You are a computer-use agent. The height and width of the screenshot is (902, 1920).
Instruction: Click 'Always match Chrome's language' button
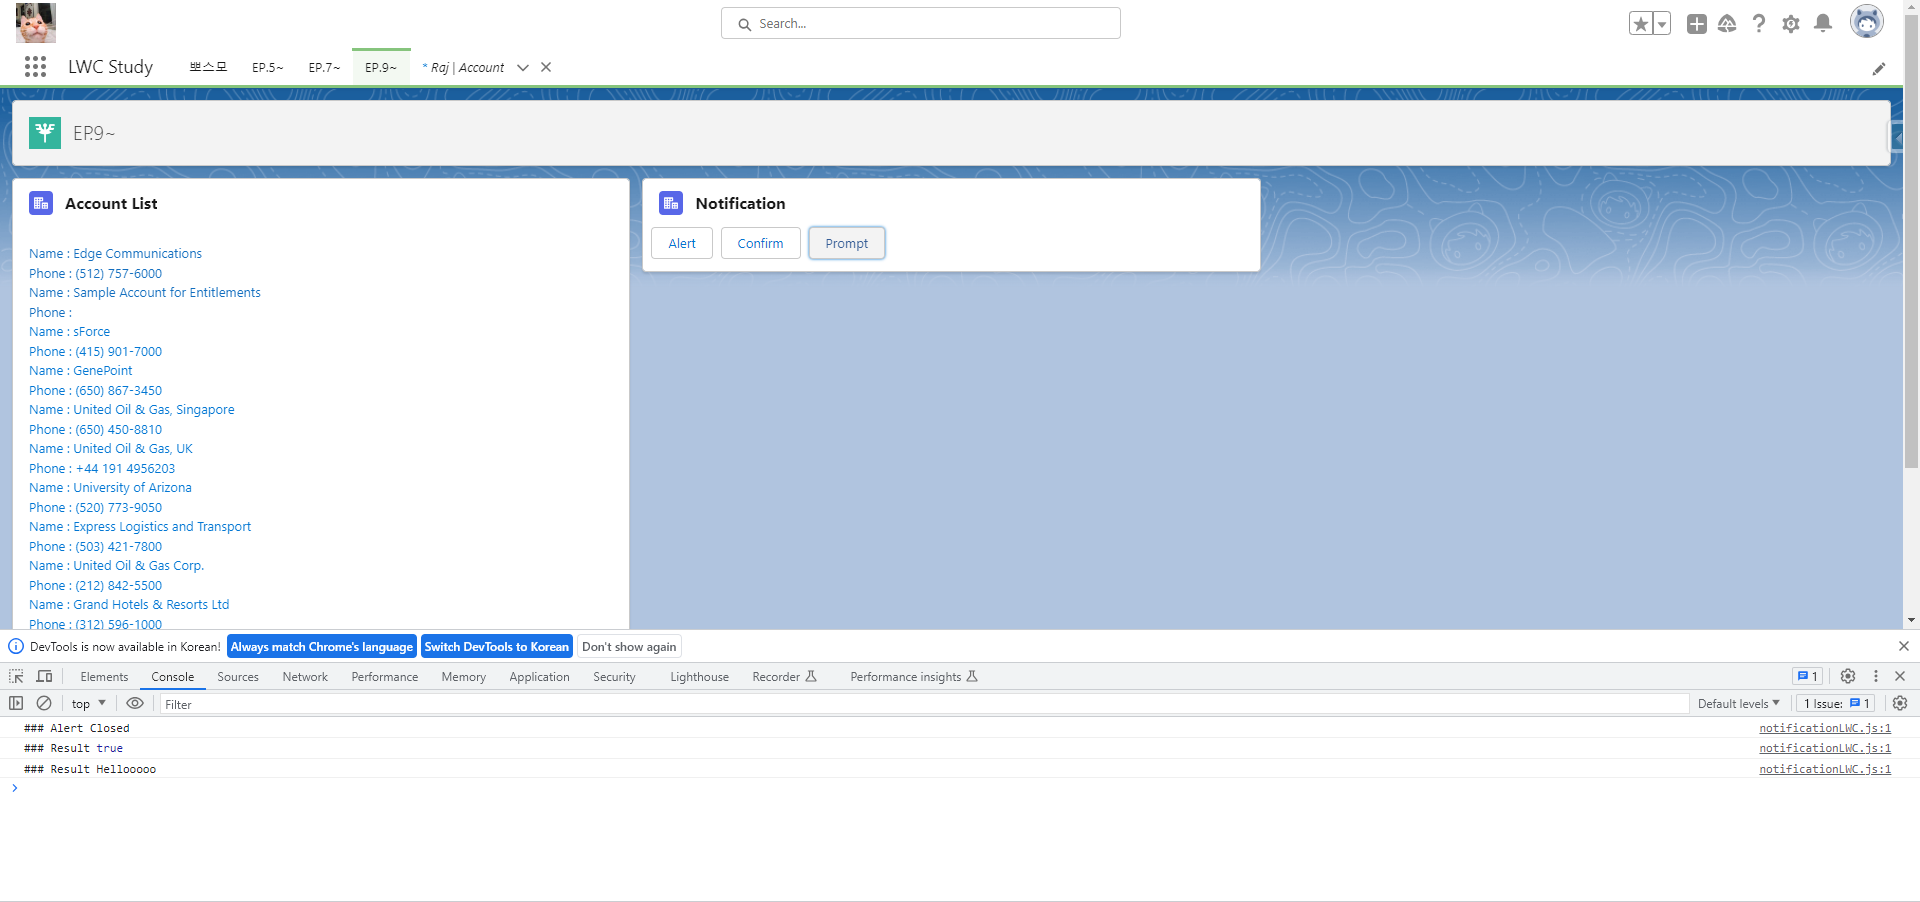point(322,647)
